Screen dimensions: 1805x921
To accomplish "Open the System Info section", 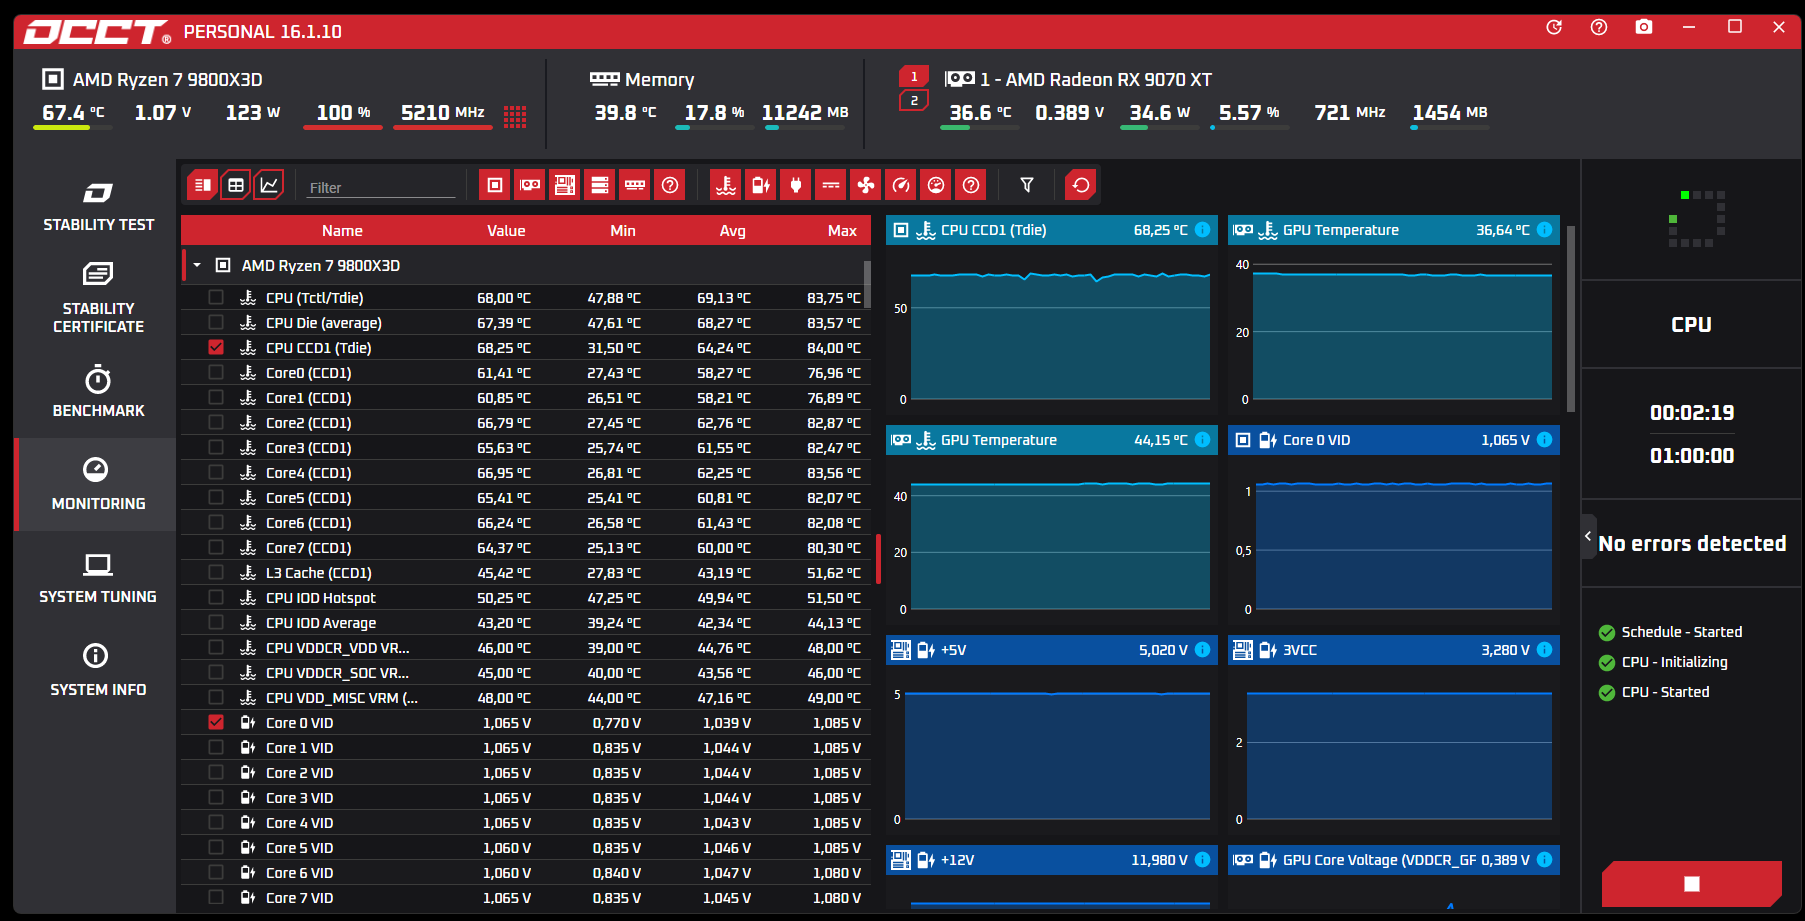I will pyautogui.click(x=98, y=671).
